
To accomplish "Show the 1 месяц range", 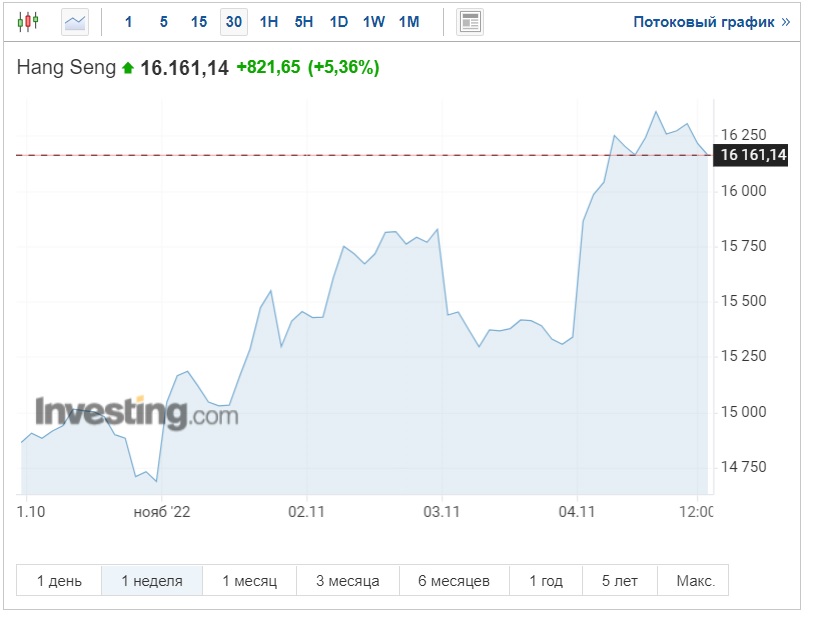I will click(249, 581).
